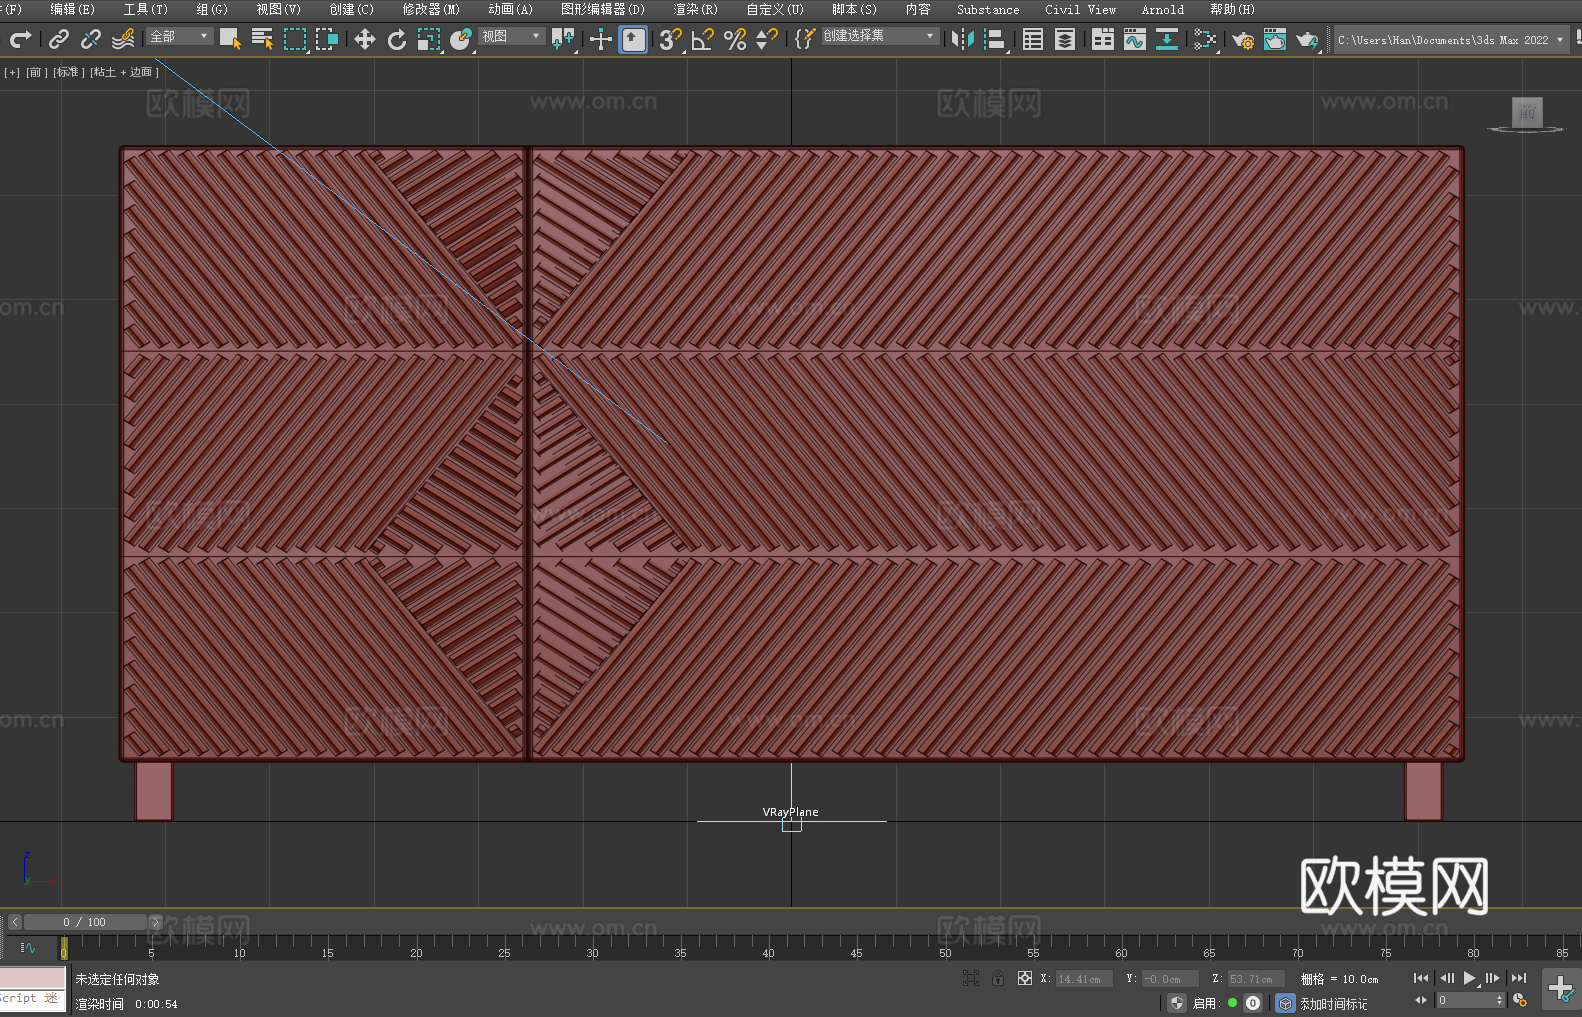Open the Scene Explorer toggle
1582x1017 pixels.
(x=1033, y=39)
